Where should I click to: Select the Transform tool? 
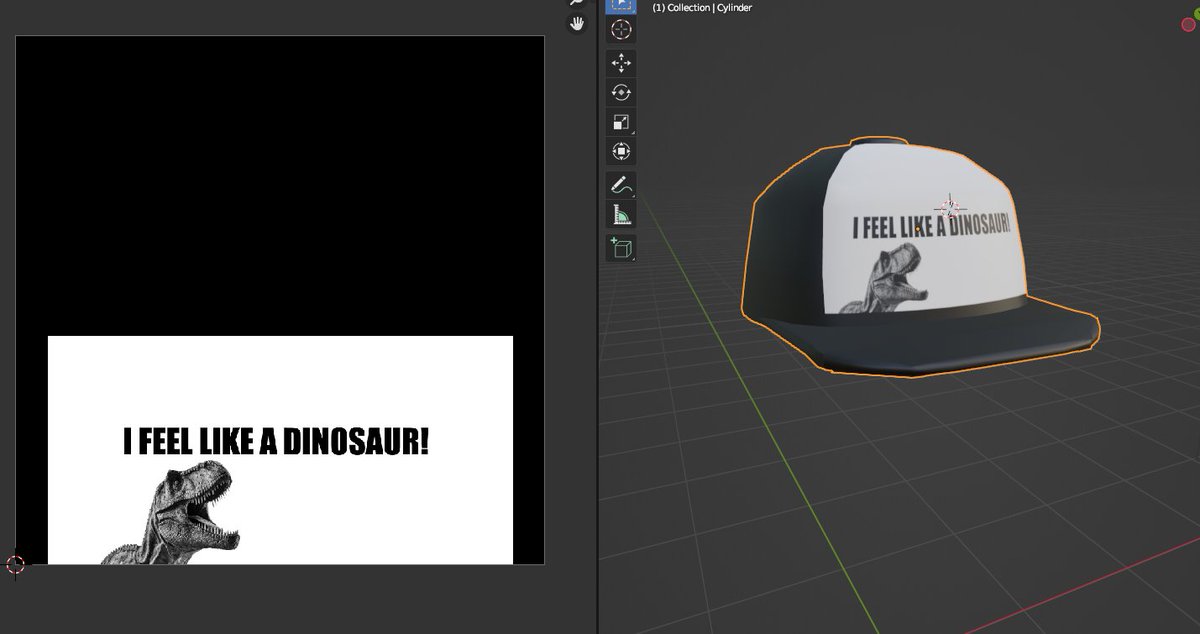[621, 151]
